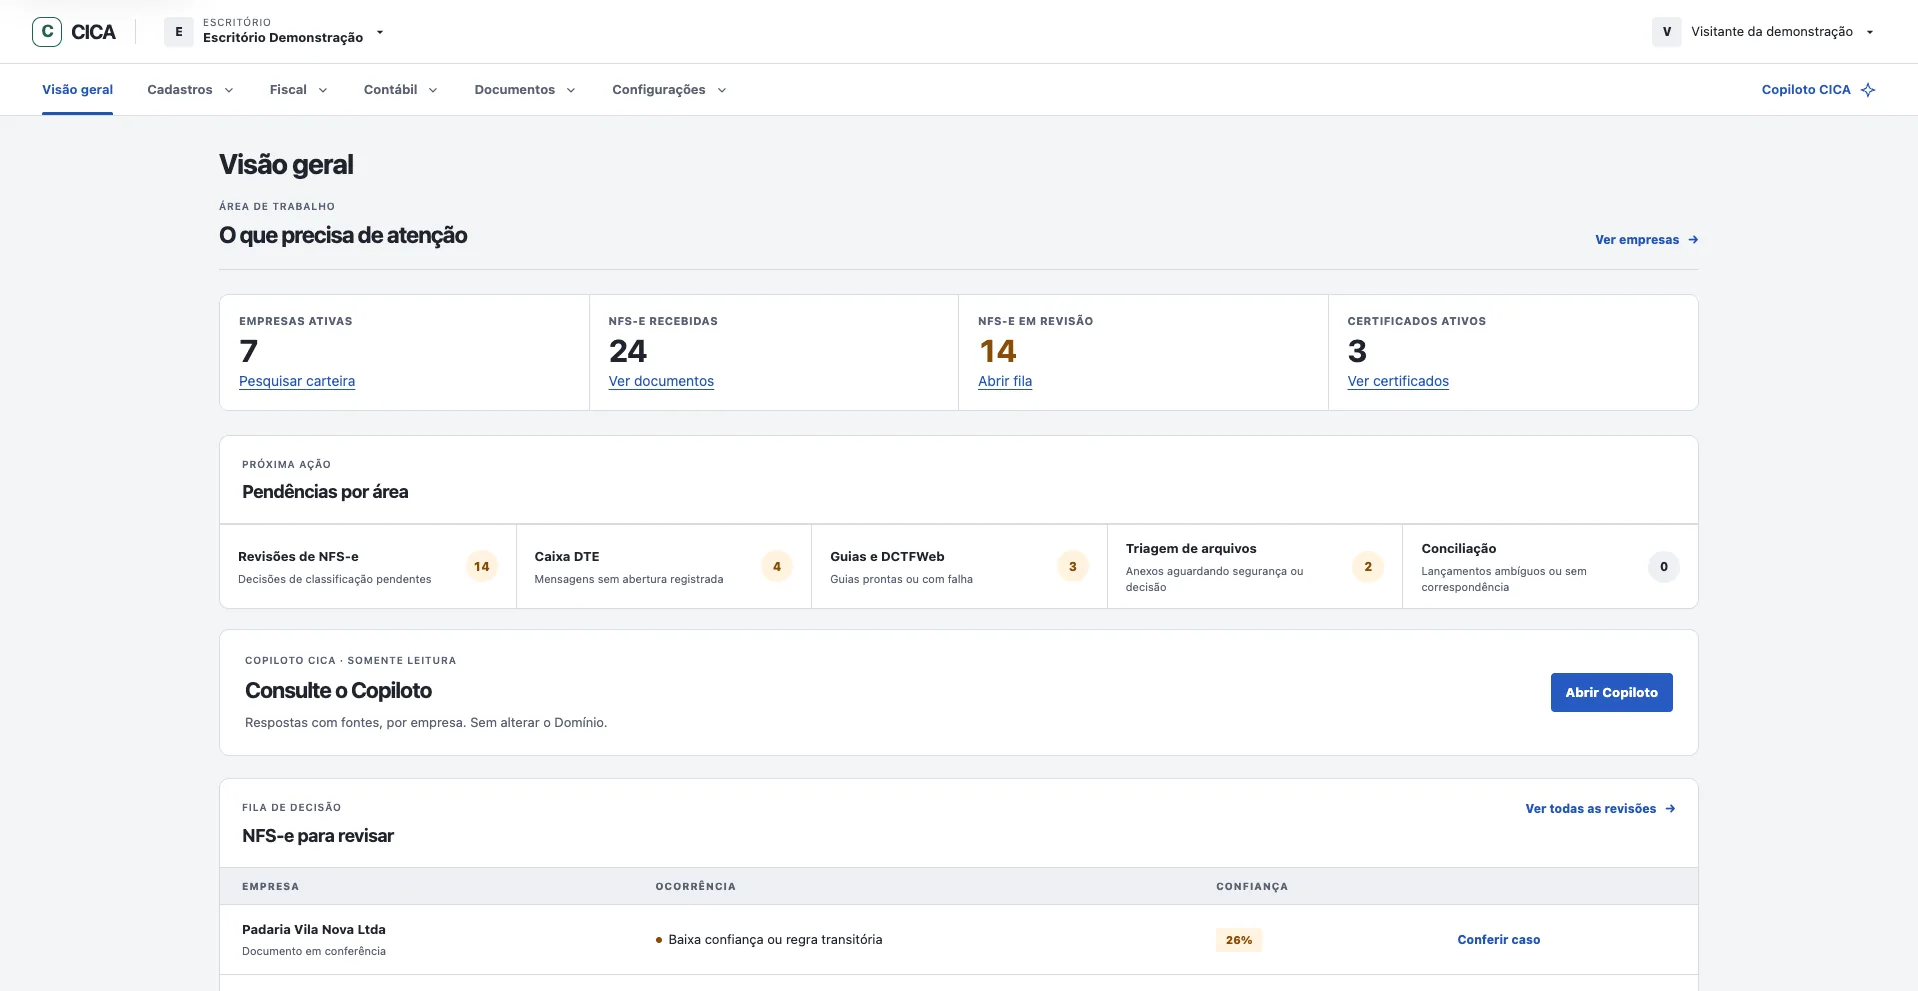Expand the Cadastros menu
Image resolution: width=1918 pixels, height=991 pixels.
[190, 90]
